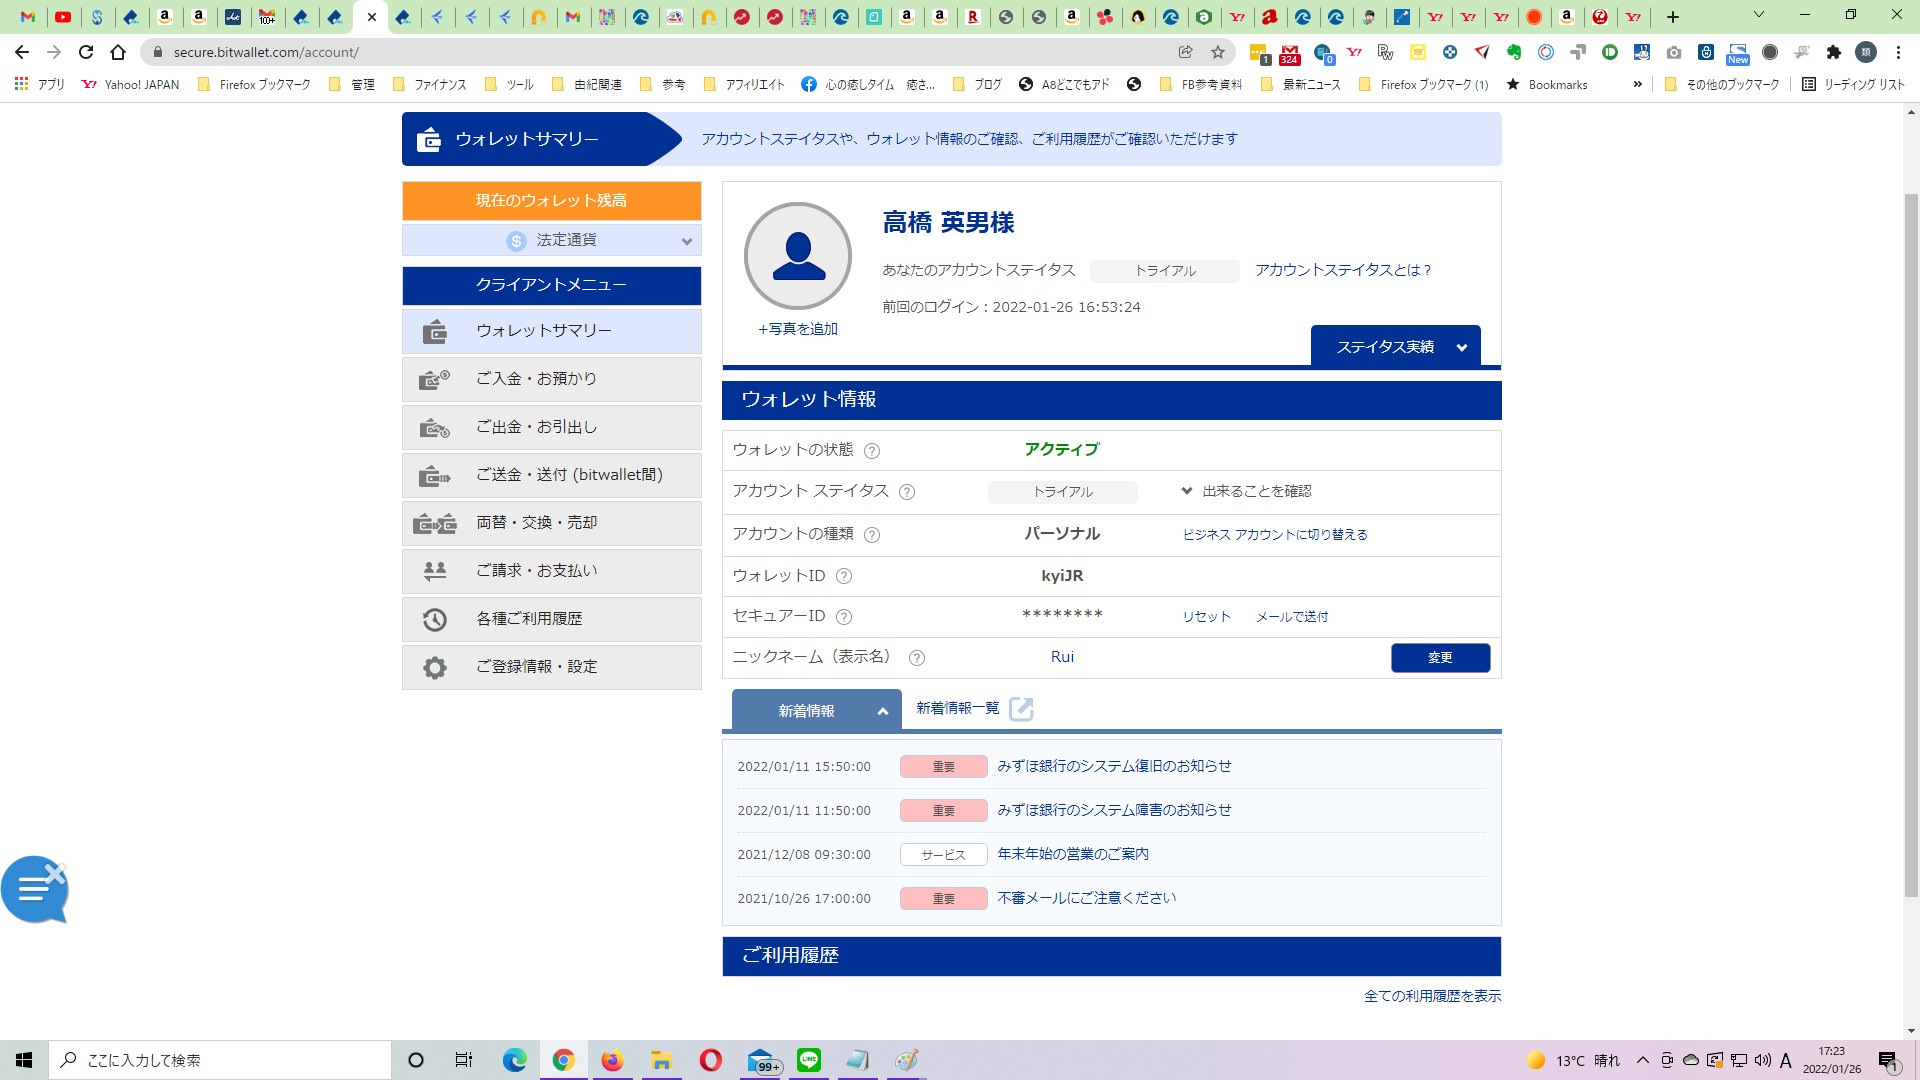Open ご出金・お引出し withdrawal menu
Image resolution: width=1920 pixels, height=1080 pixels.
551,427
